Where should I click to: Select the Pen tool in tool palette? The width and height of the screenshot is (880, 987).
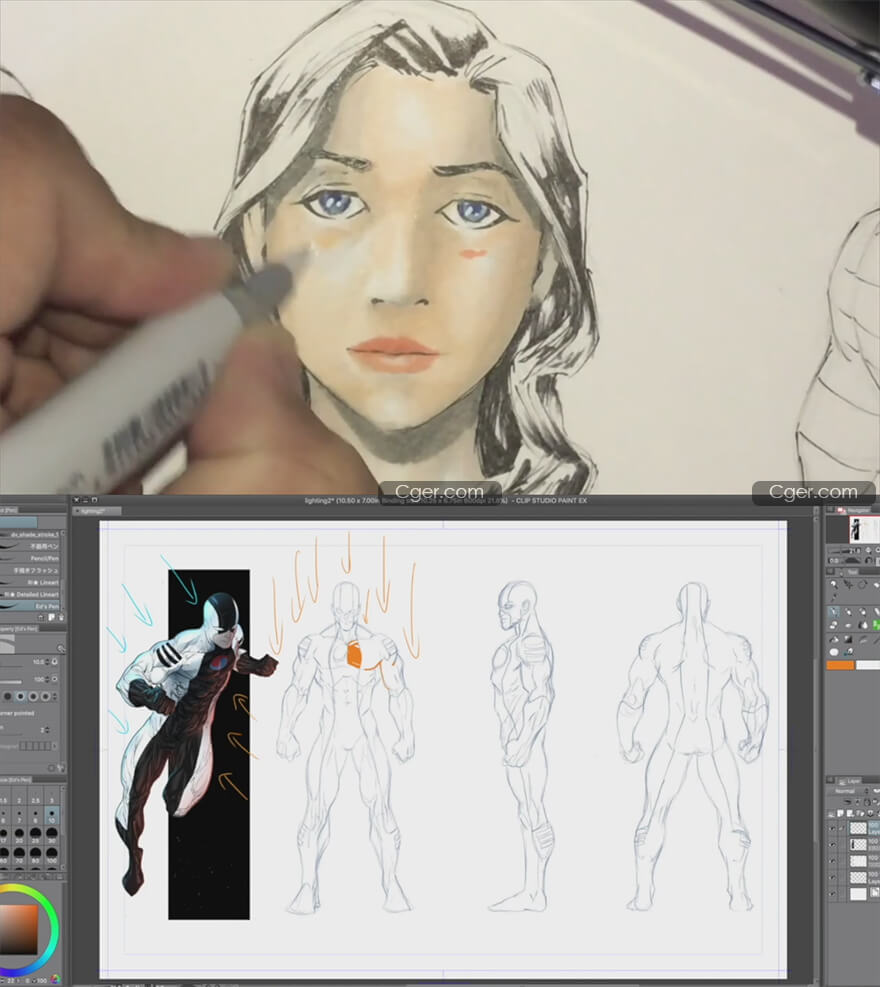[835, 612]
